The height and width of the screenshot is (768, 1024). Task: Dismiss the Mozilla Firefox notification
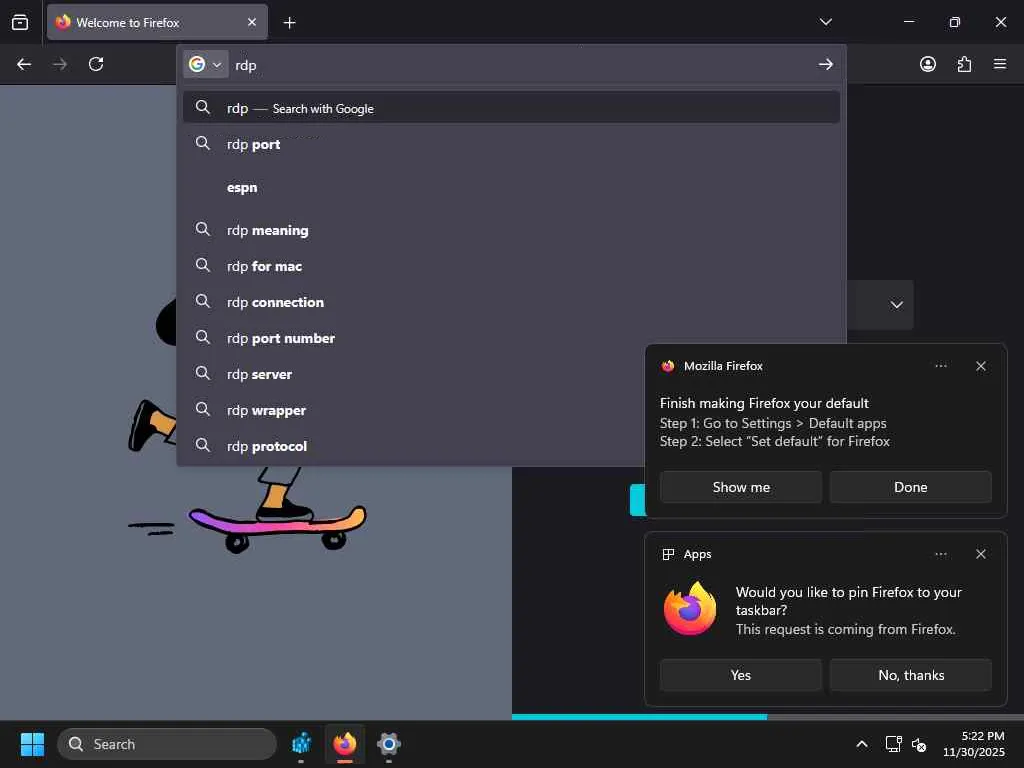[x=980, y=366]
